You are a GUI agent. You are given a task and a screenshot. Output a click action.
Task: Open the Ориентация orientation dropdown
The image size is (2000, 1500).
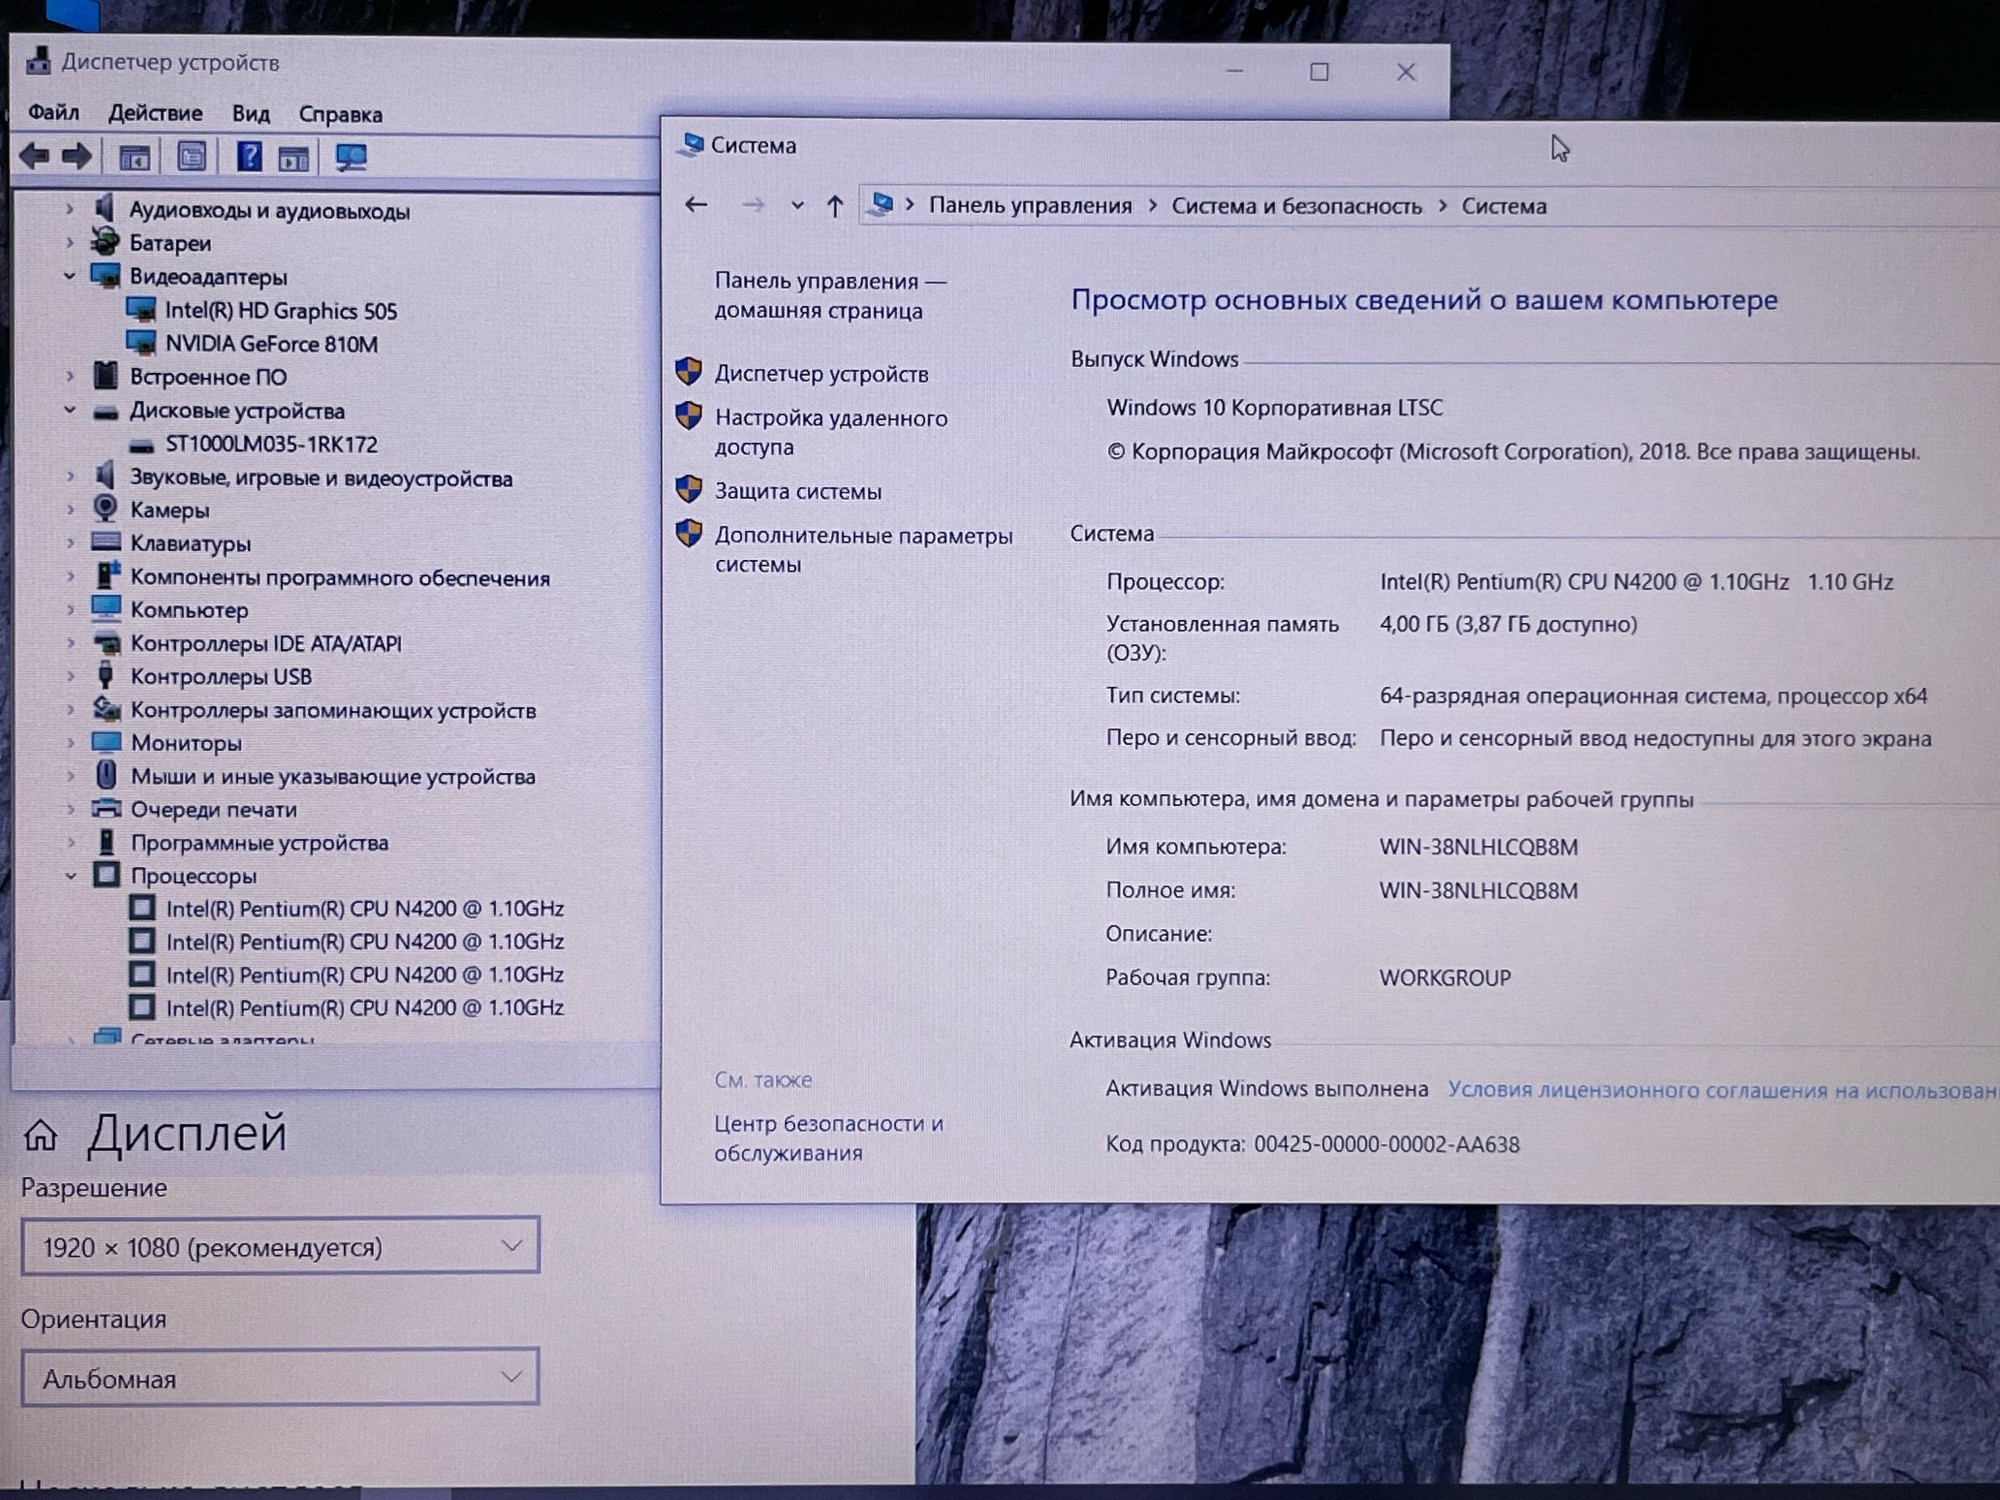(x=280, y=1377)
